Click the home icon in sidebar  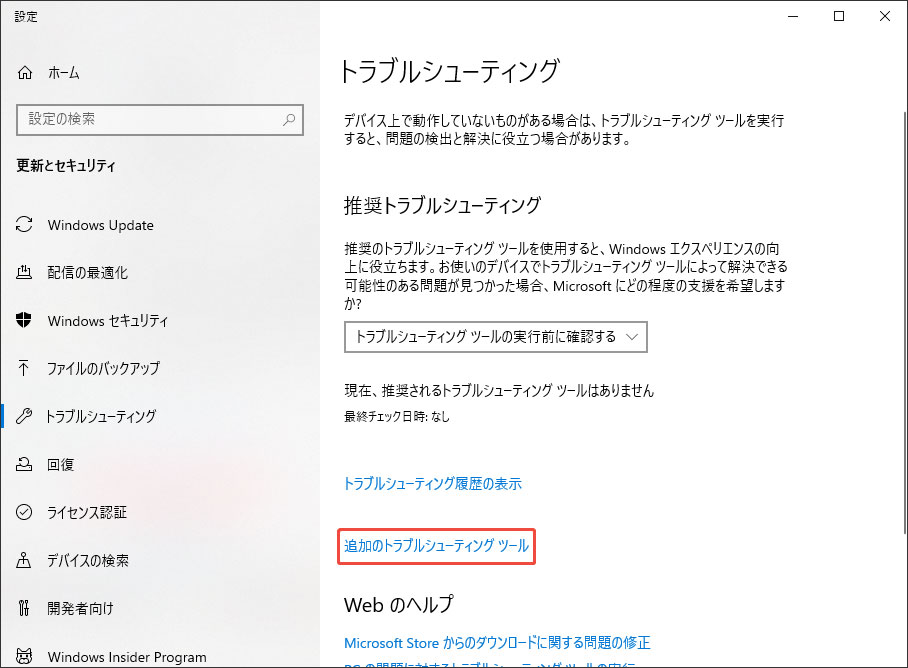25,72
